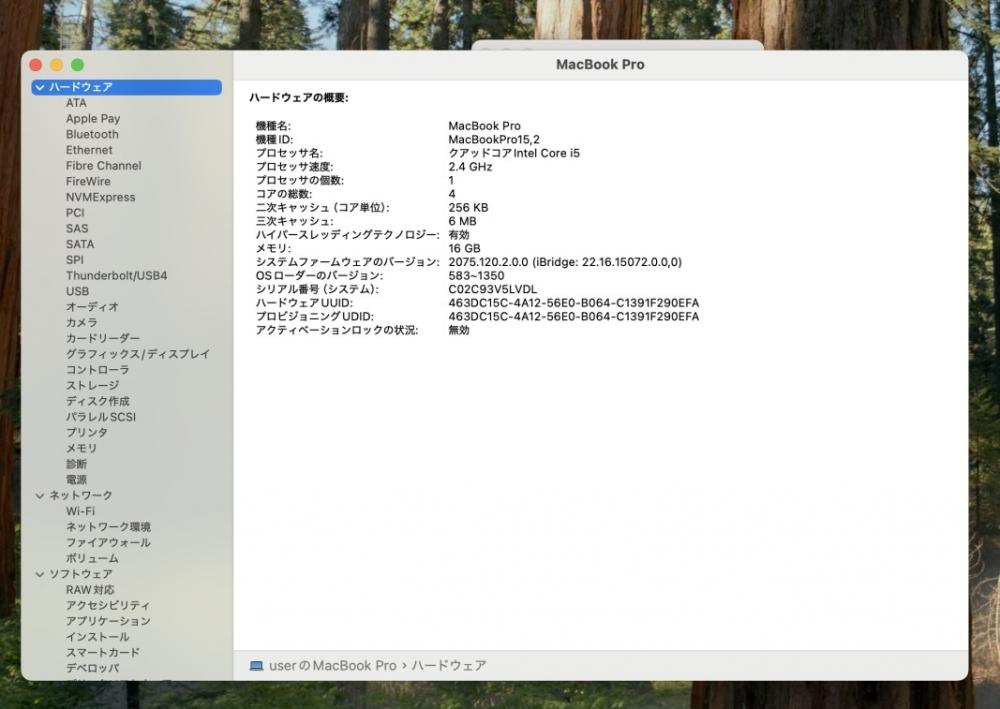Open ファイアウォール in the sidebar
The image size is (1000, 709).
108,543
